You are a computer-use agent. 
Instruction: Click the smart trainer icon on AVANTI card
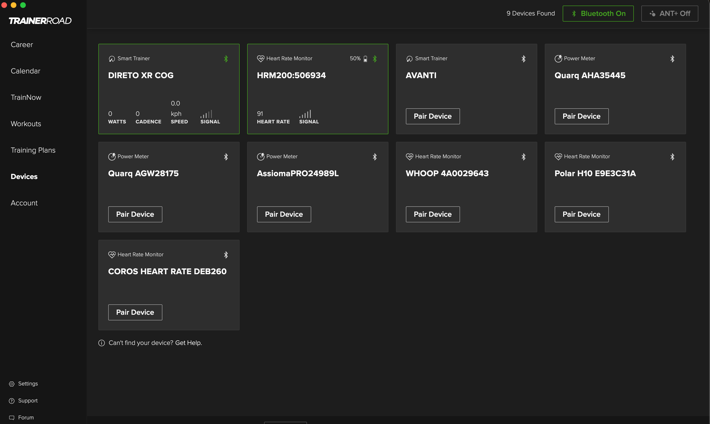tap(409, 59)
